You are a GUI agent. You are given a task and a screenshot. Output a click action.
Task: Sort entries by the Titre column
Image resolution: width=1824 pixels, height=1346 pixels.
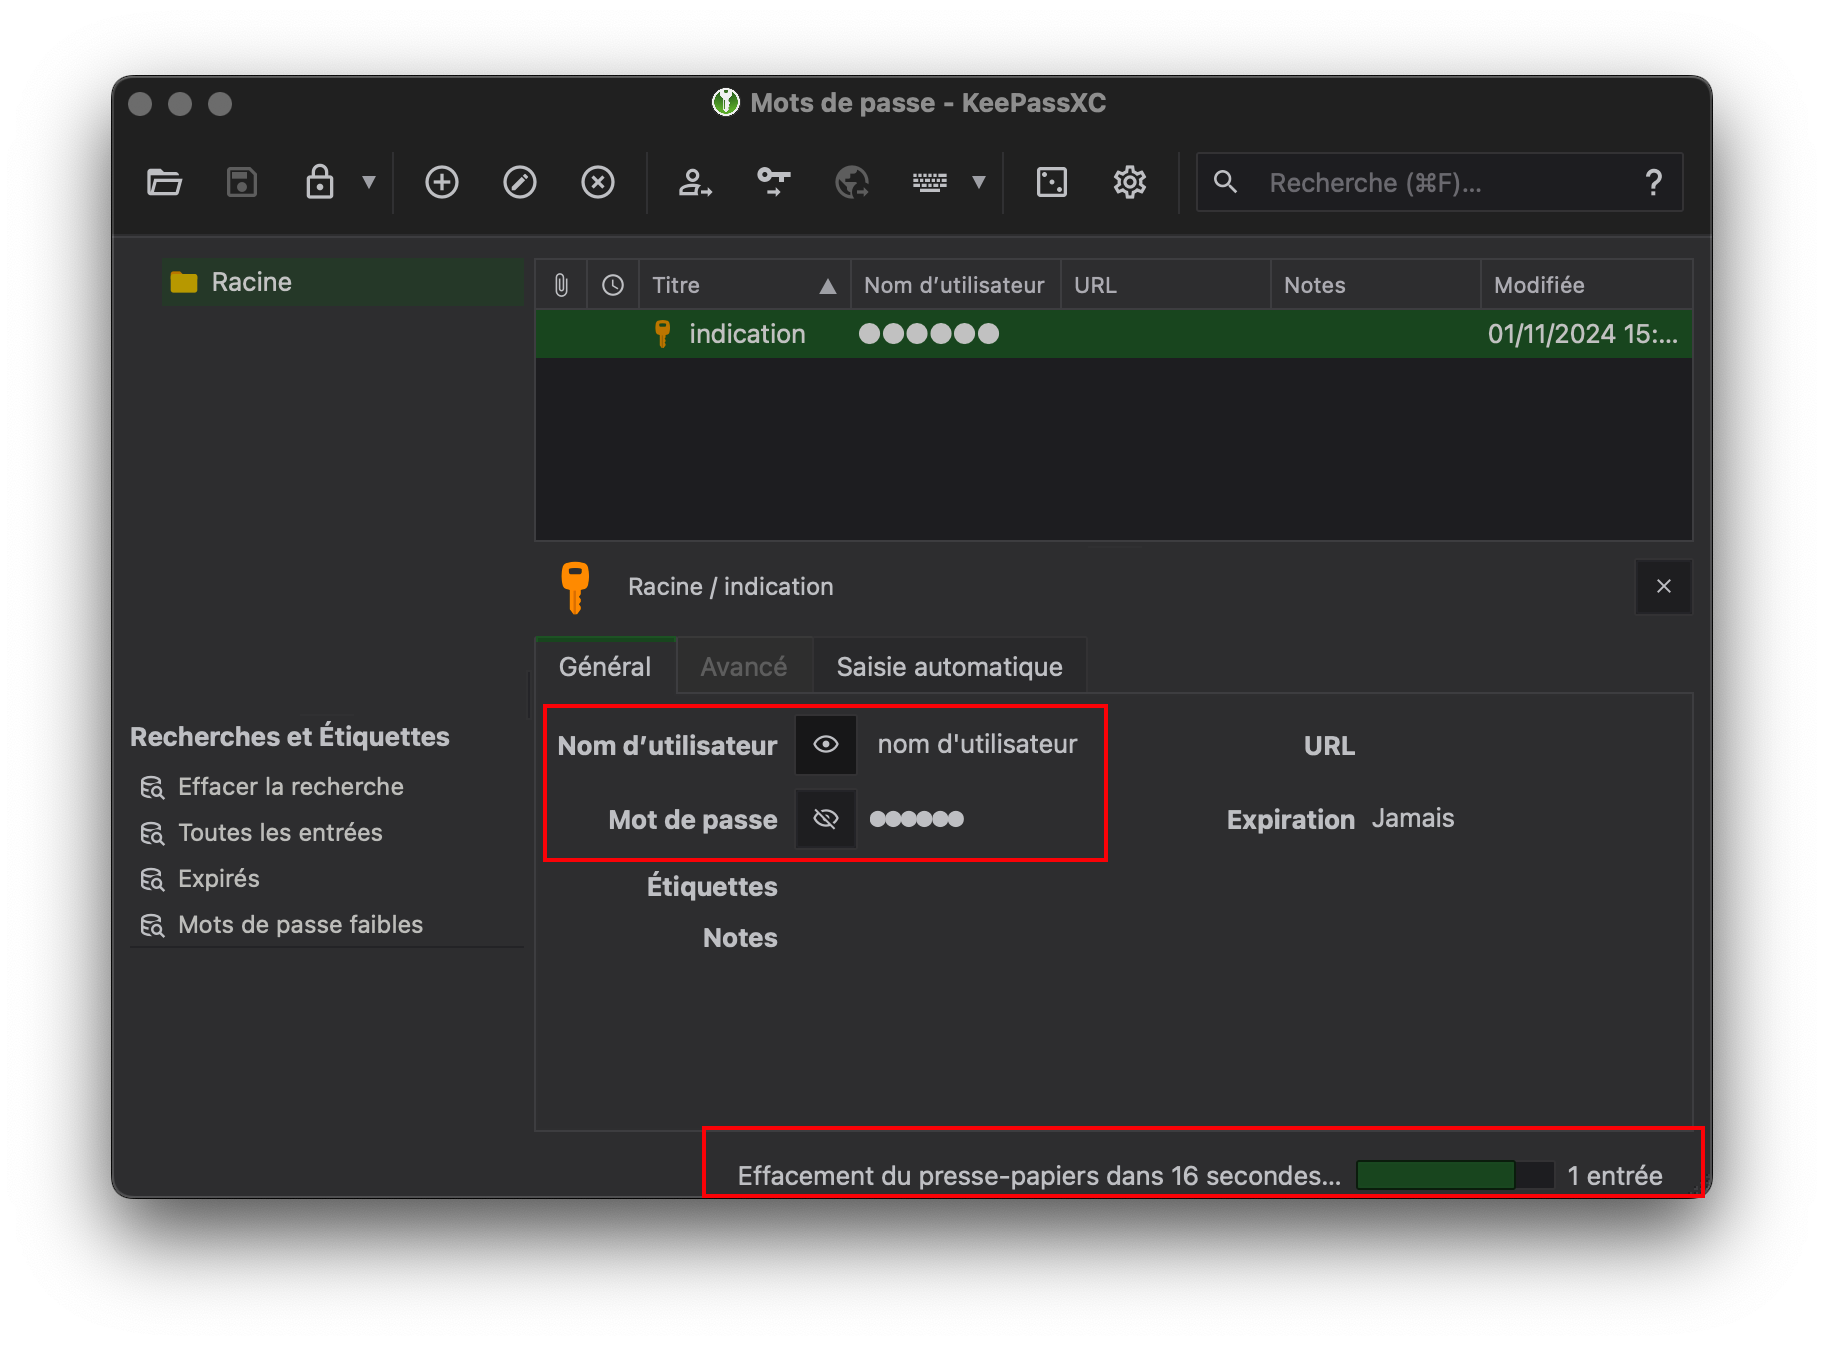click(745, 286)
